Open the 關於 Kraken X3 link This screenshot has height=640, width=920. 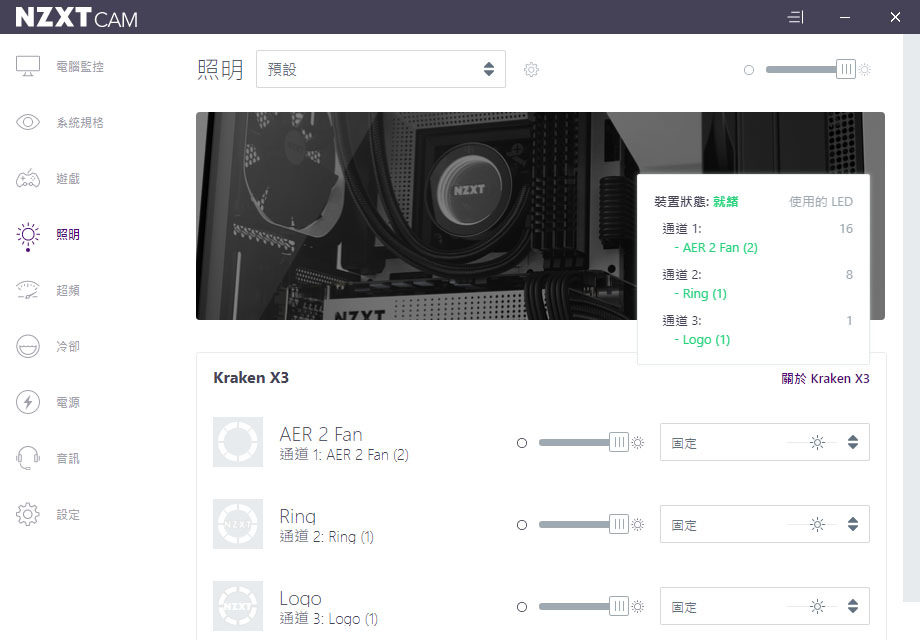825,378
